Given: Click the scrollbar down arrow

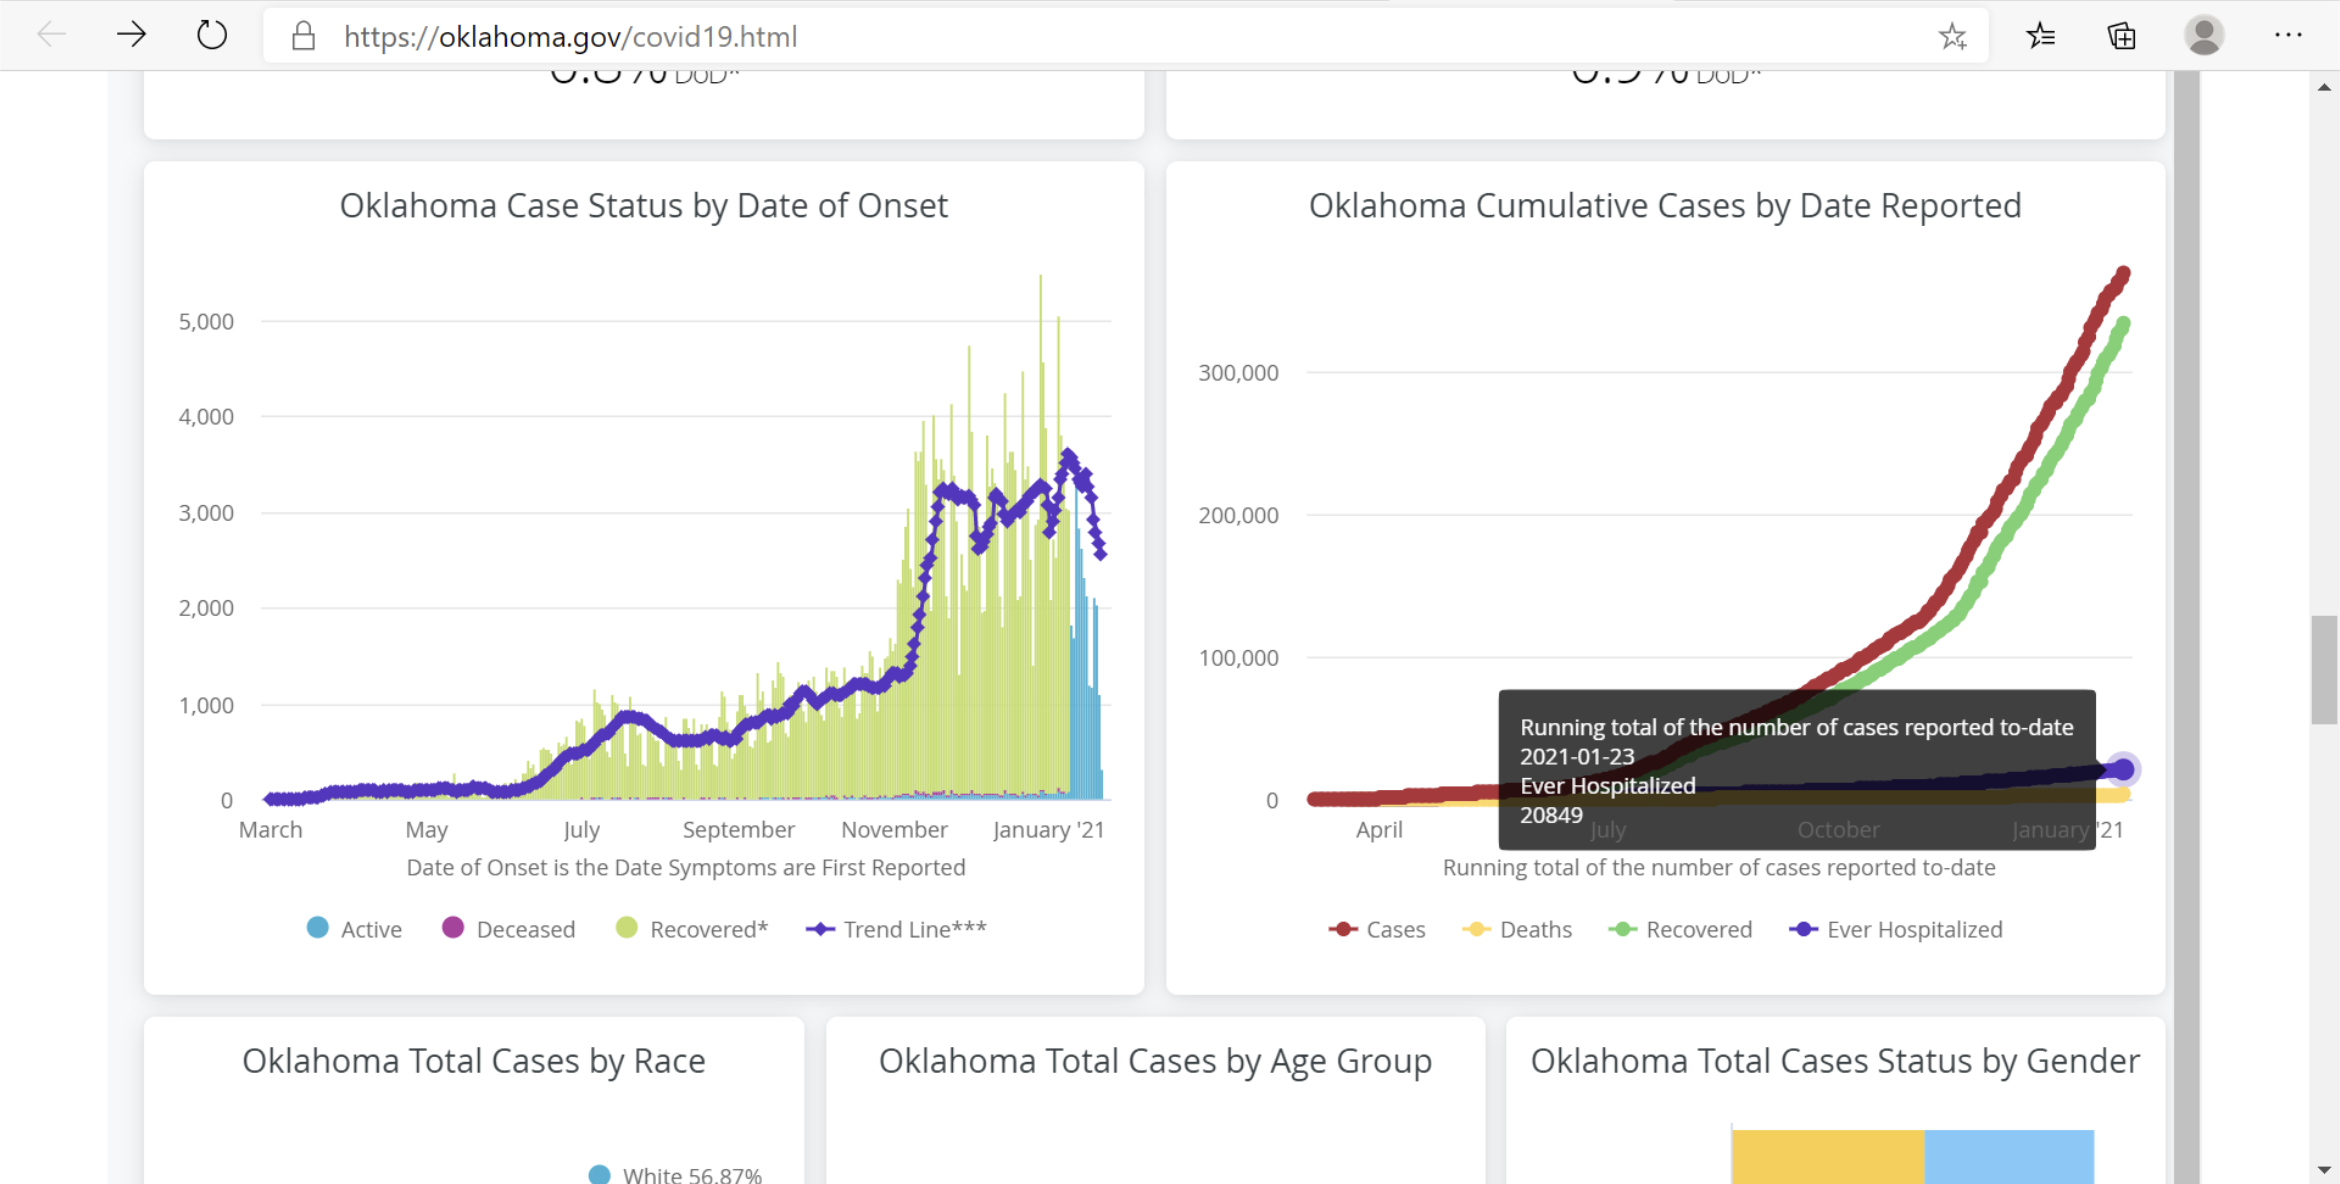Looking at the screenshot, I should (x=2324, y=1169).
